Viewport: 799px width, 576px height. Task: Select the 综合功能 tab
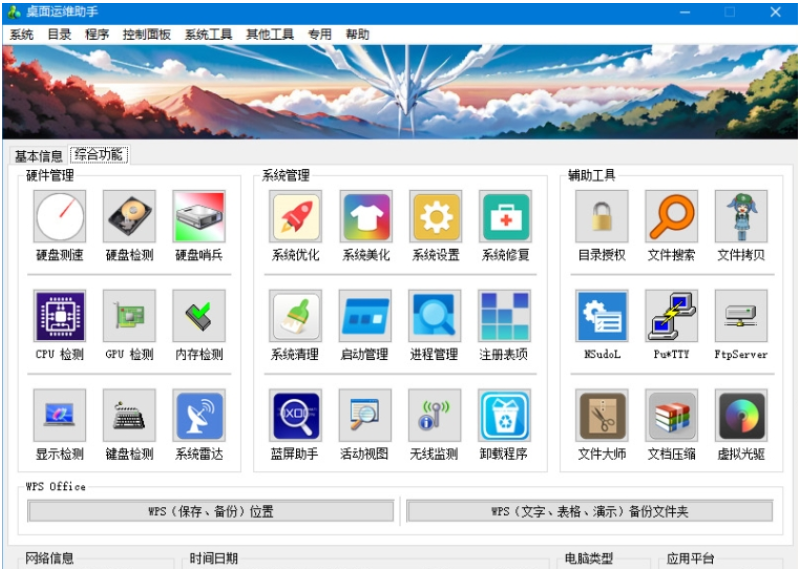click(x=99, y=154)
